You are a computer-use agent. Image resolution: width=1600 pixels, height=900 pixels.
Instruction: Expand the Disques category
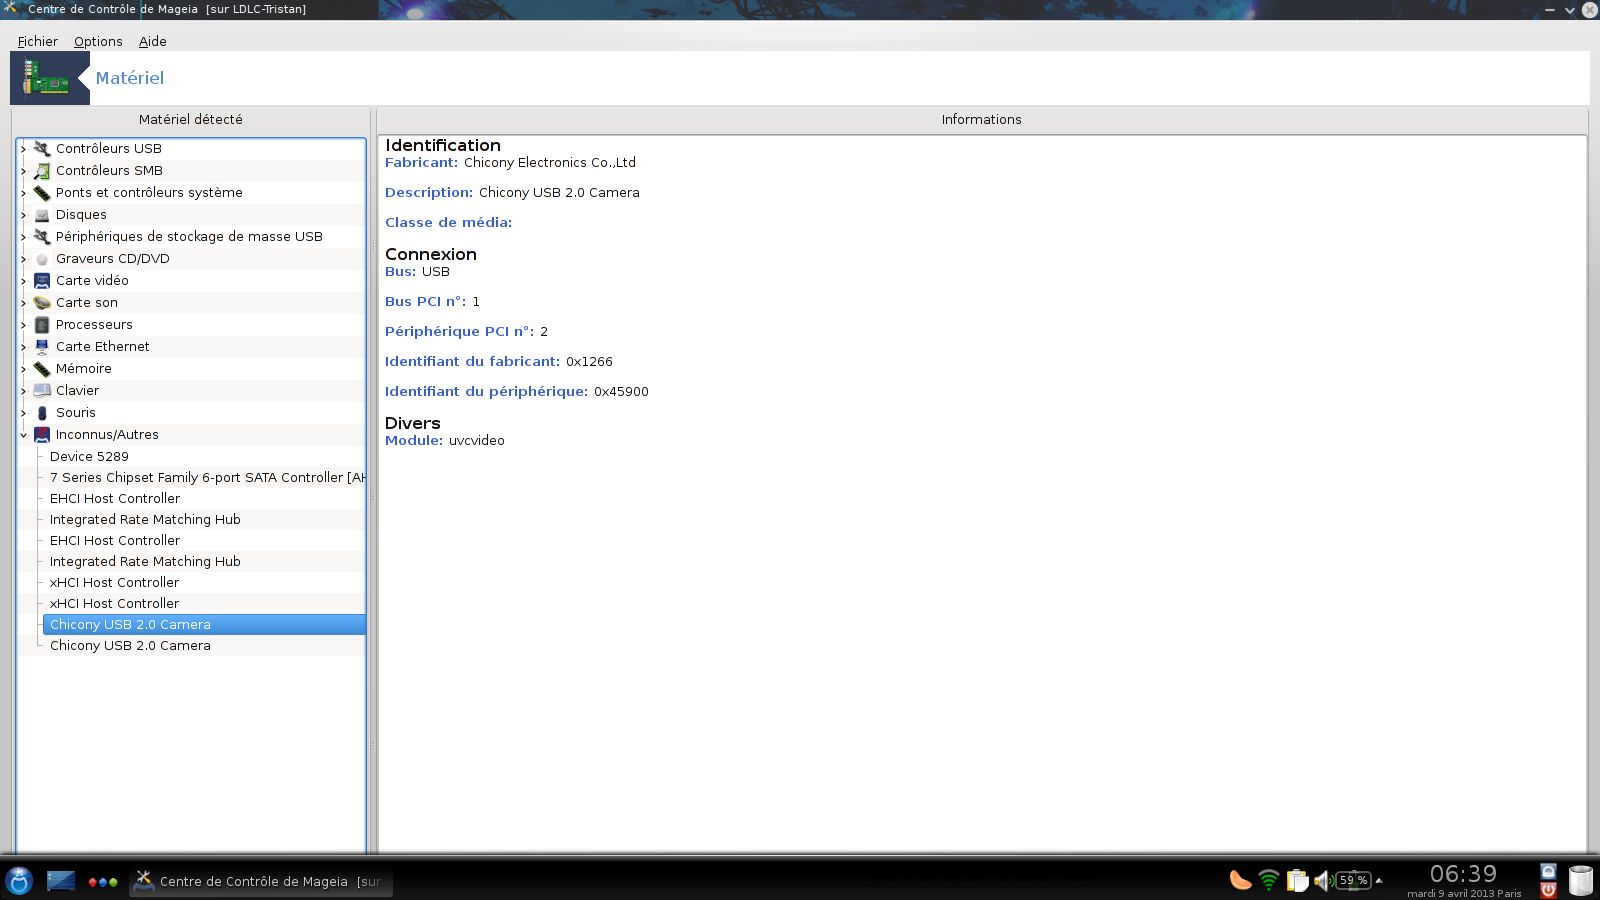pos(23,215)
